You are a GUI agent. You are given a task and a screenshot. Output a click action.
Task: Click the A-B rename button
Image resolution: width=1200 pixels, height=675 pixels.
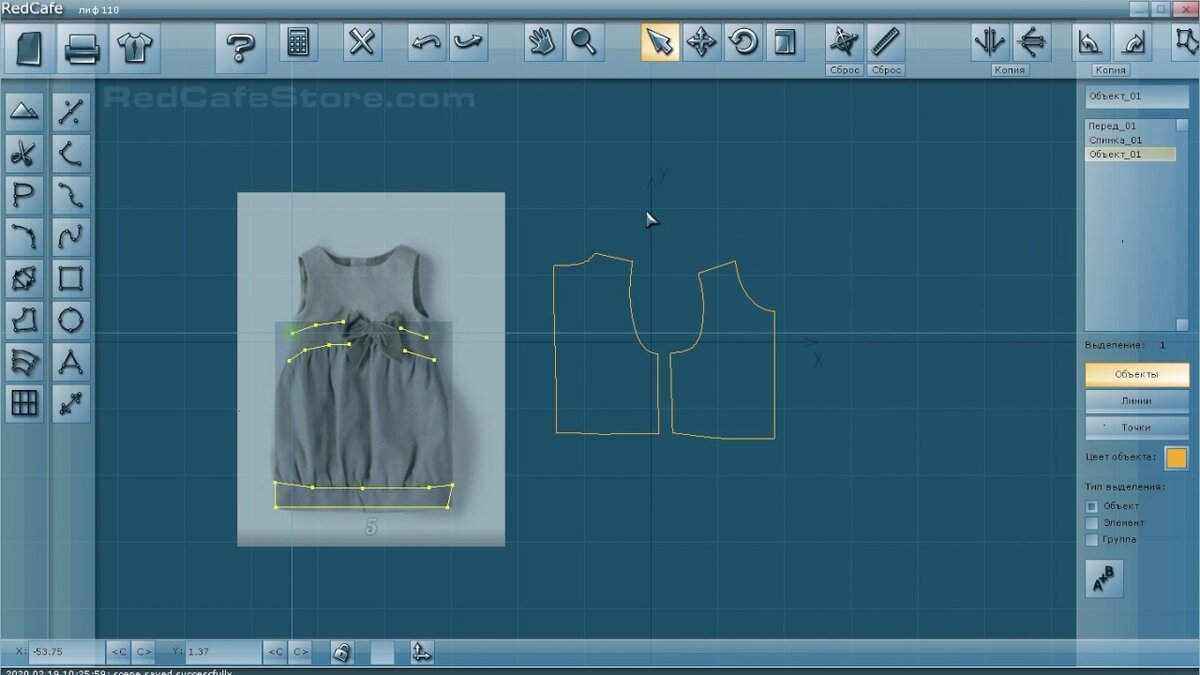click(x=1105, y=578)
